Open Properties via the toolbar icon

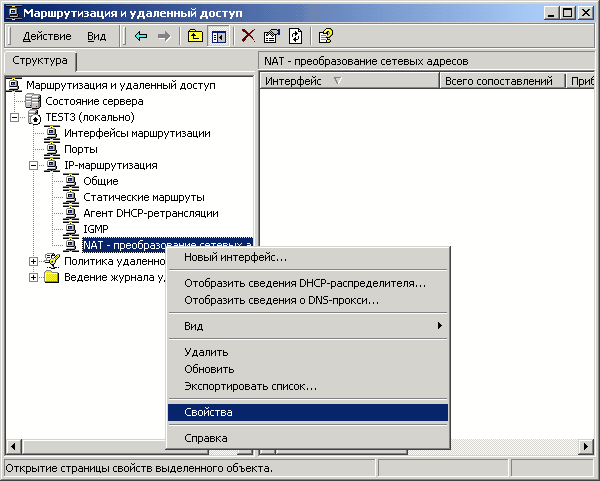click(271, 36)
